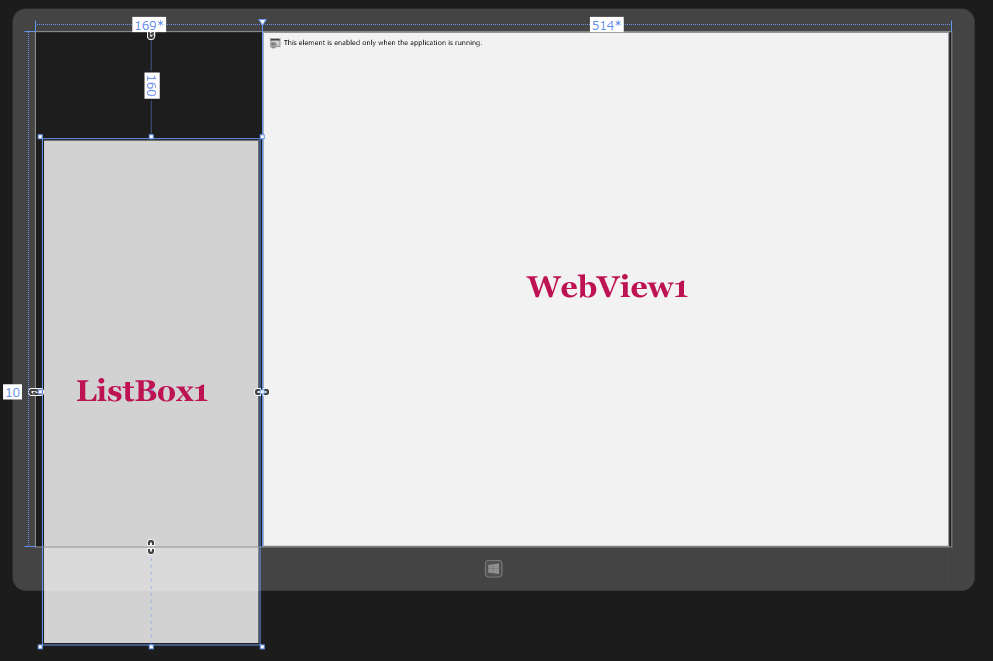
Task: Click the bottom-center resize handle of ListBox1
Action: coord(151,646)
